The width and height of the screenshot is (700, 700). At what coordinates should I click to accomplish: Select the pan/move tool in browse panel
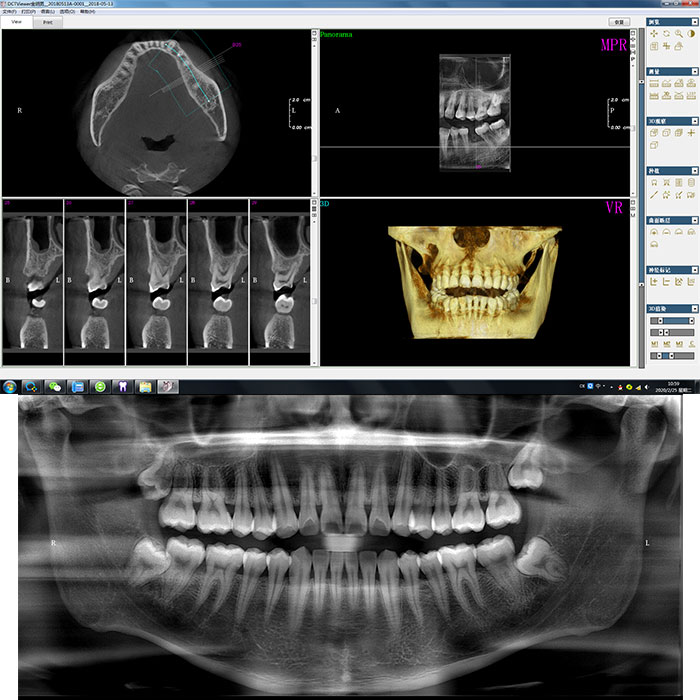(x=653, y=34)
